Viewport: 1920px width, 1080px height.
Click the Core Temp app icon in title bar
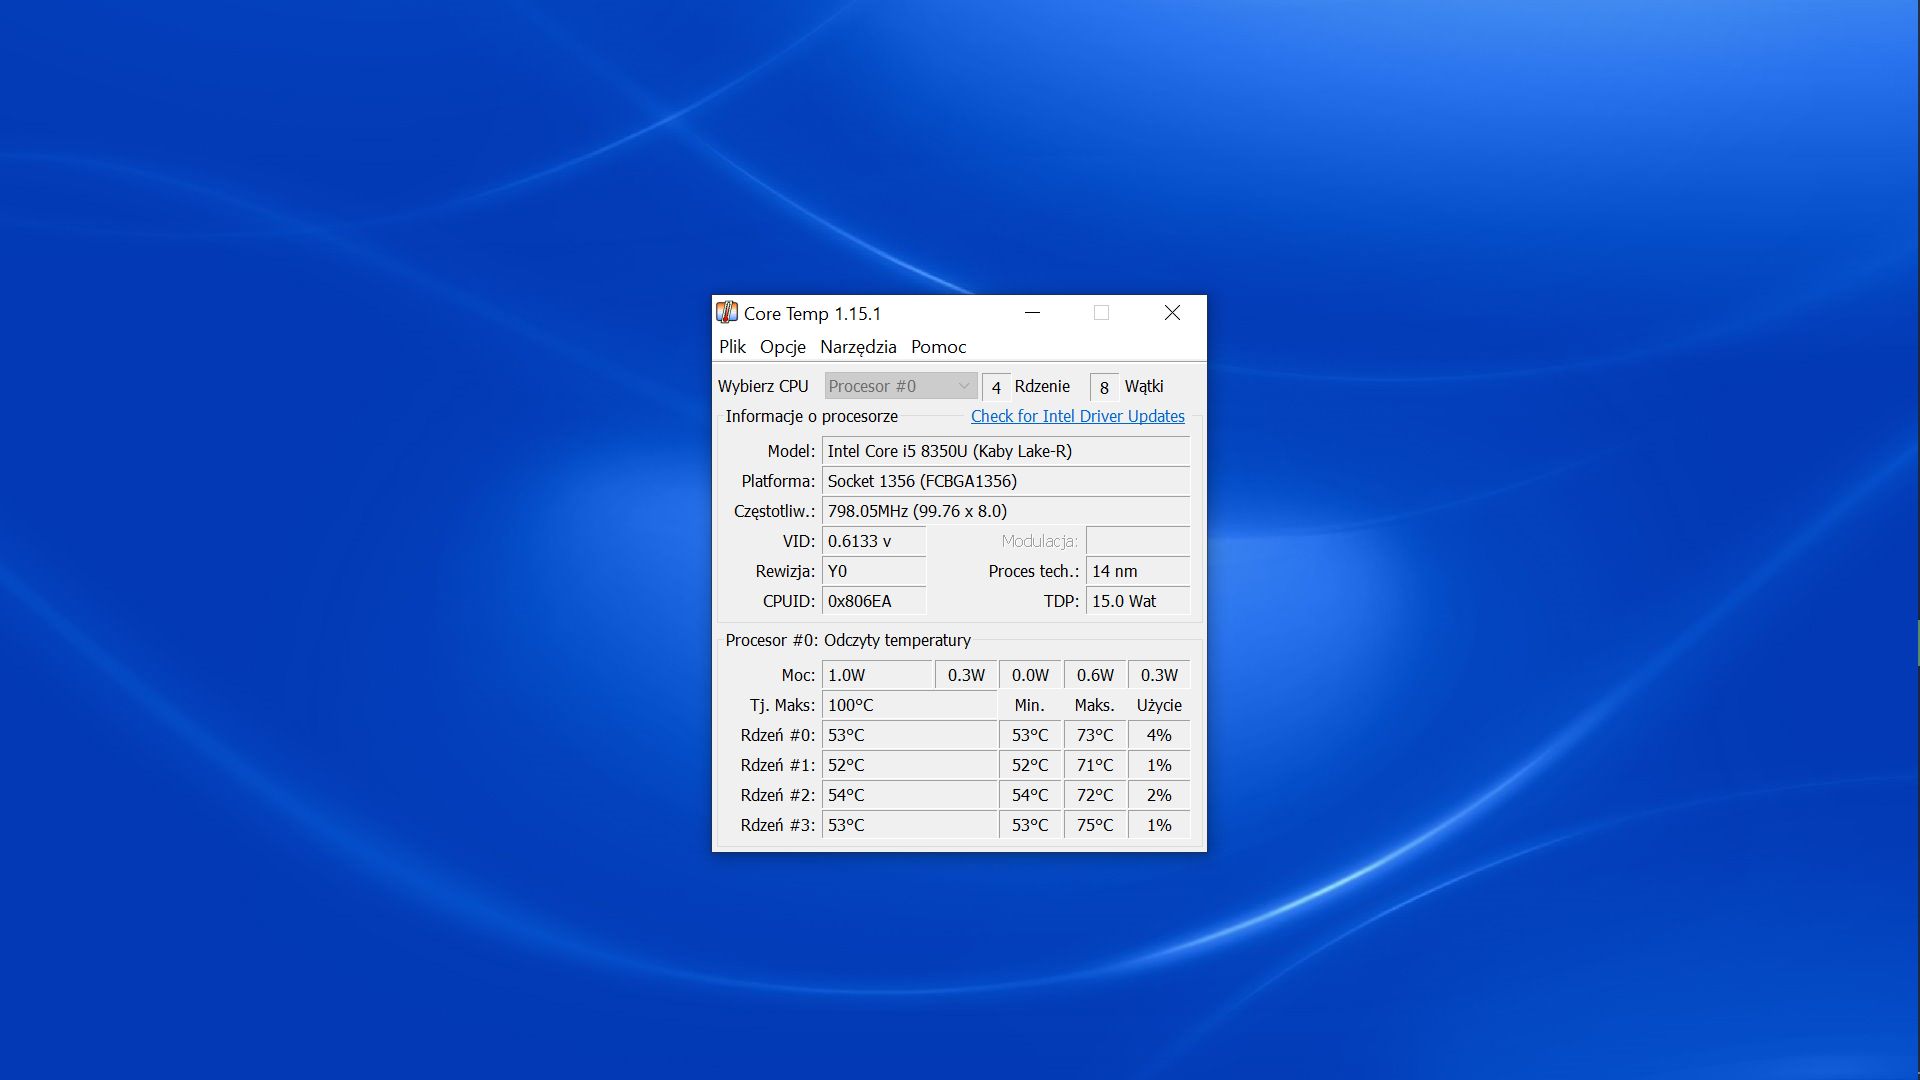point(727,313)
